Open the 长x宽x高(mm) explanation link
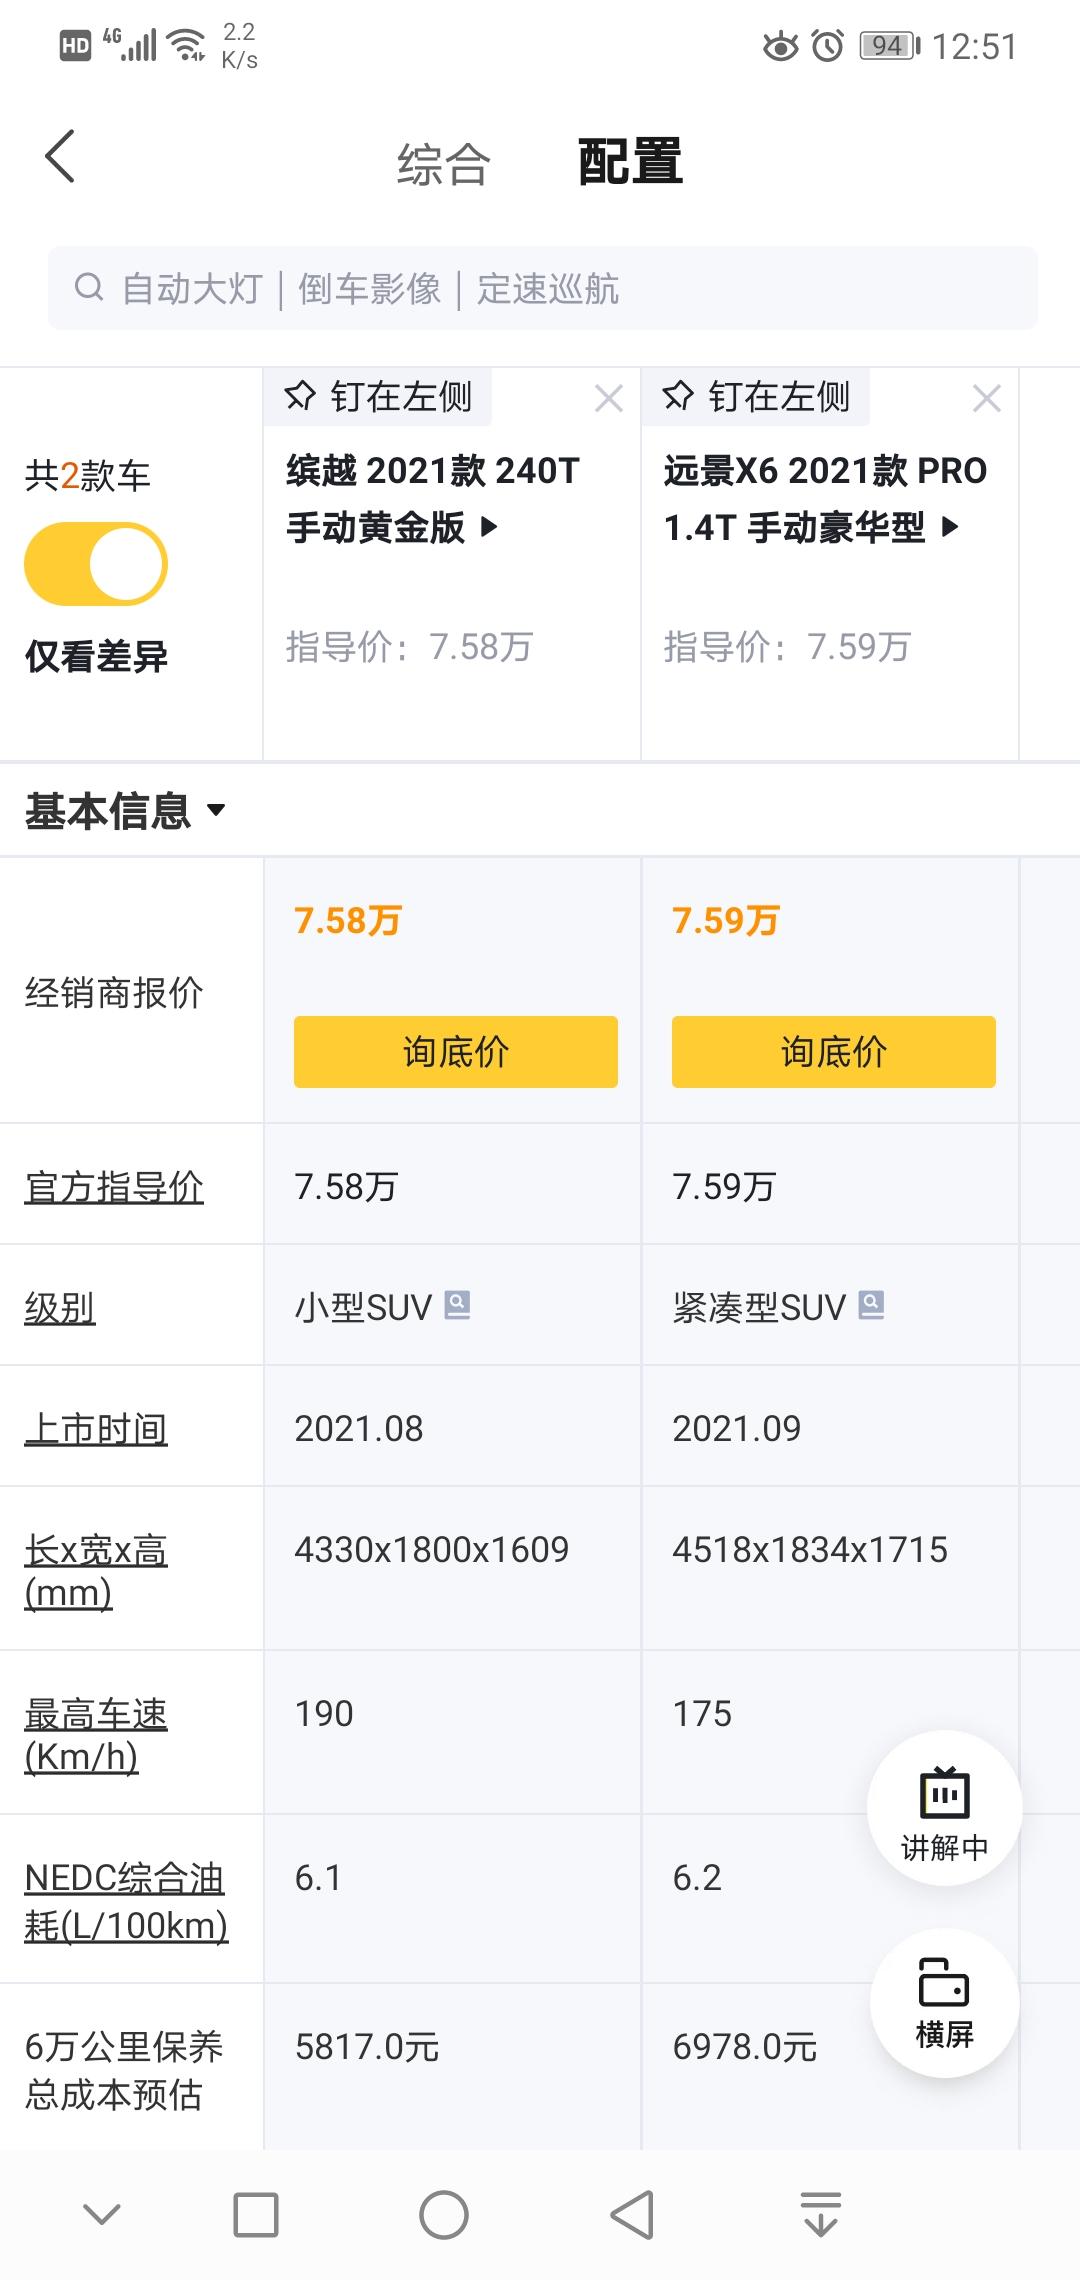Screen dimensions: 1080x2280 click(x=96, y=1570)
